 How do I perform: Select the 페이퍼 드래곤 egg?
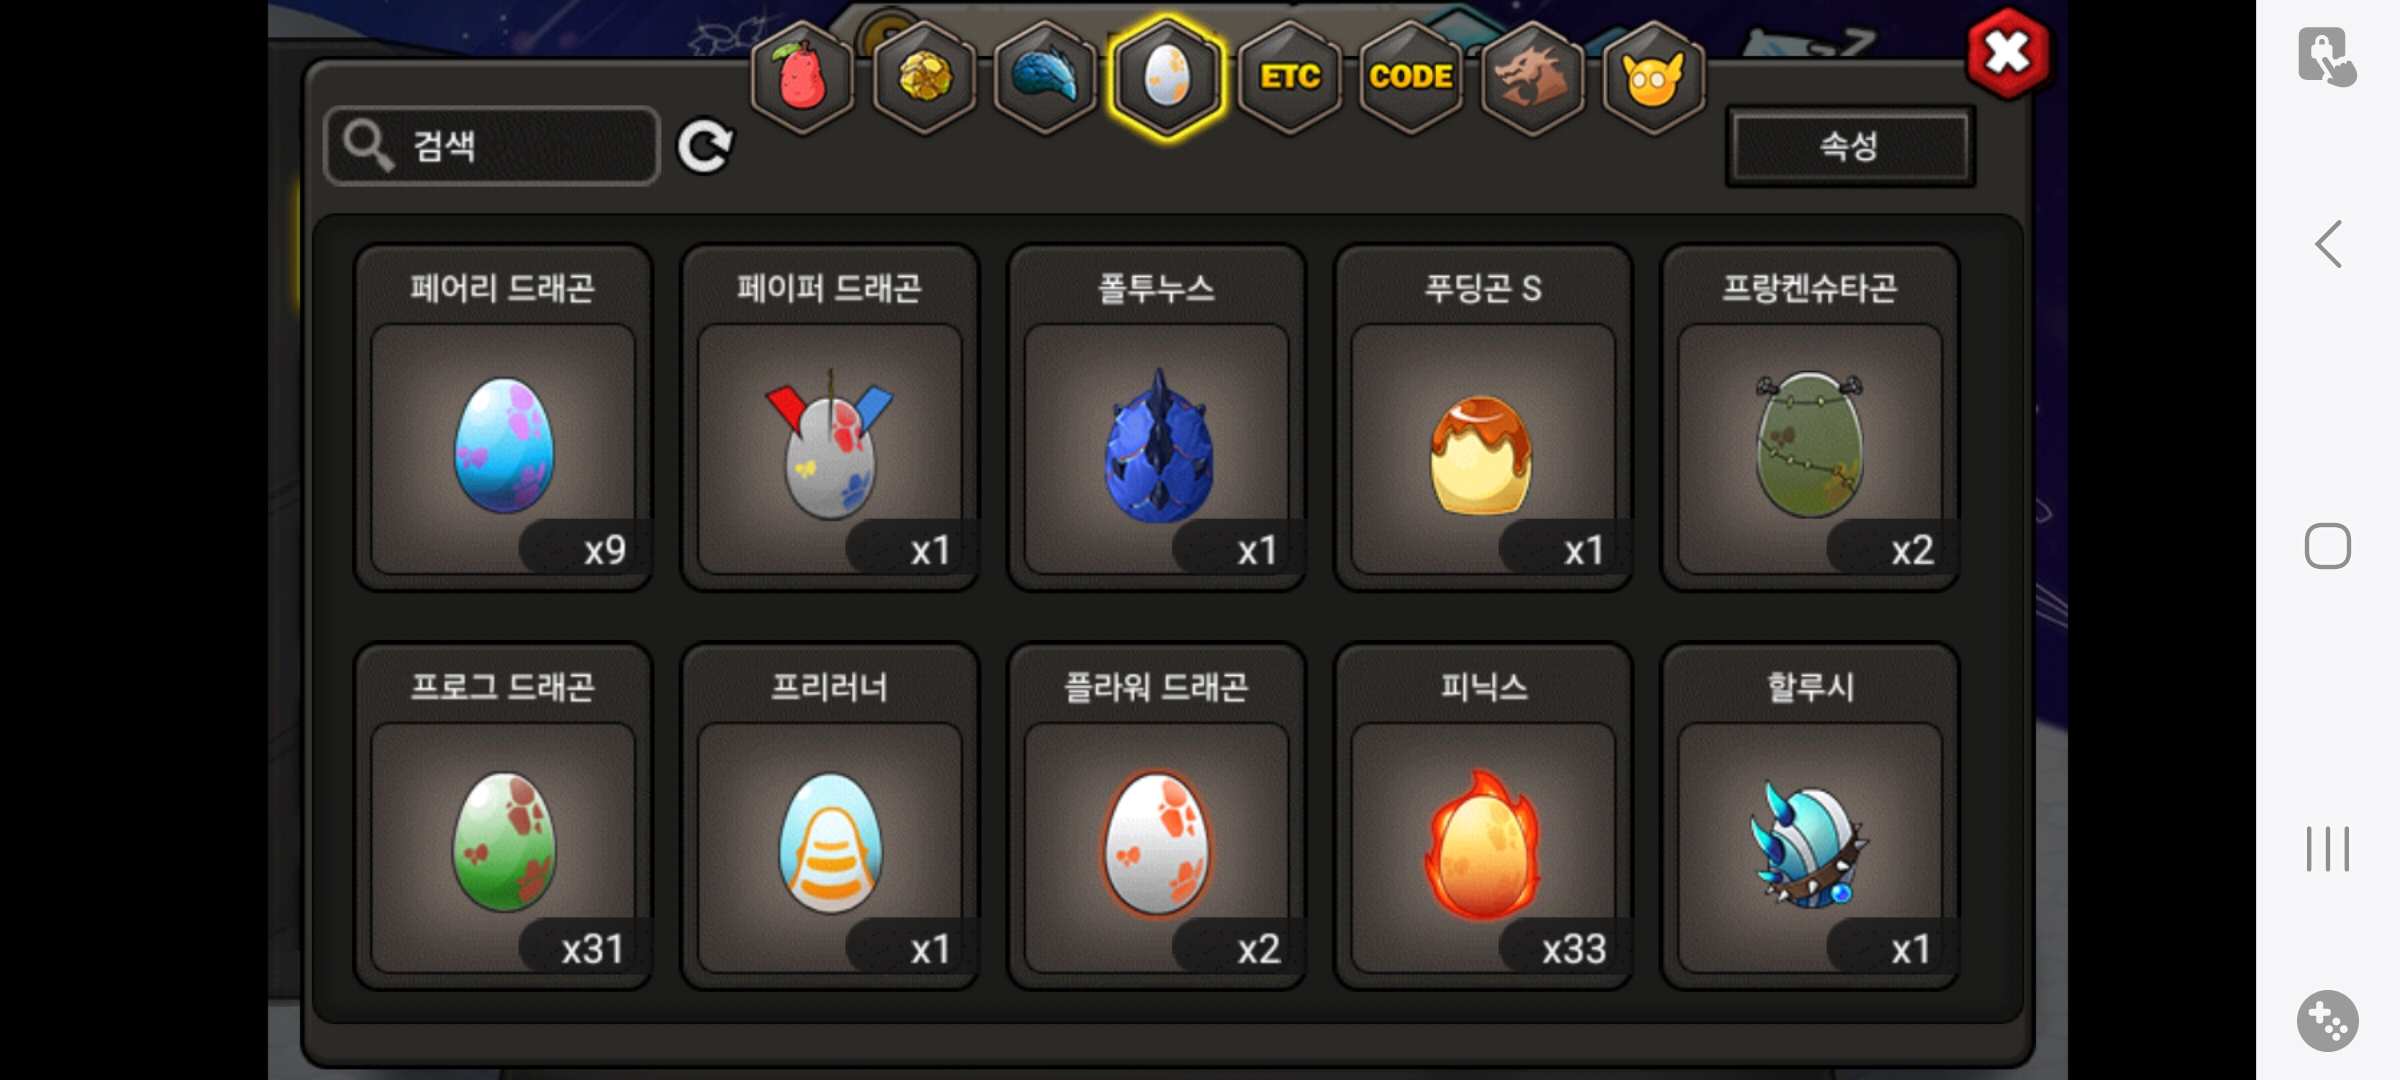[830, 418]
